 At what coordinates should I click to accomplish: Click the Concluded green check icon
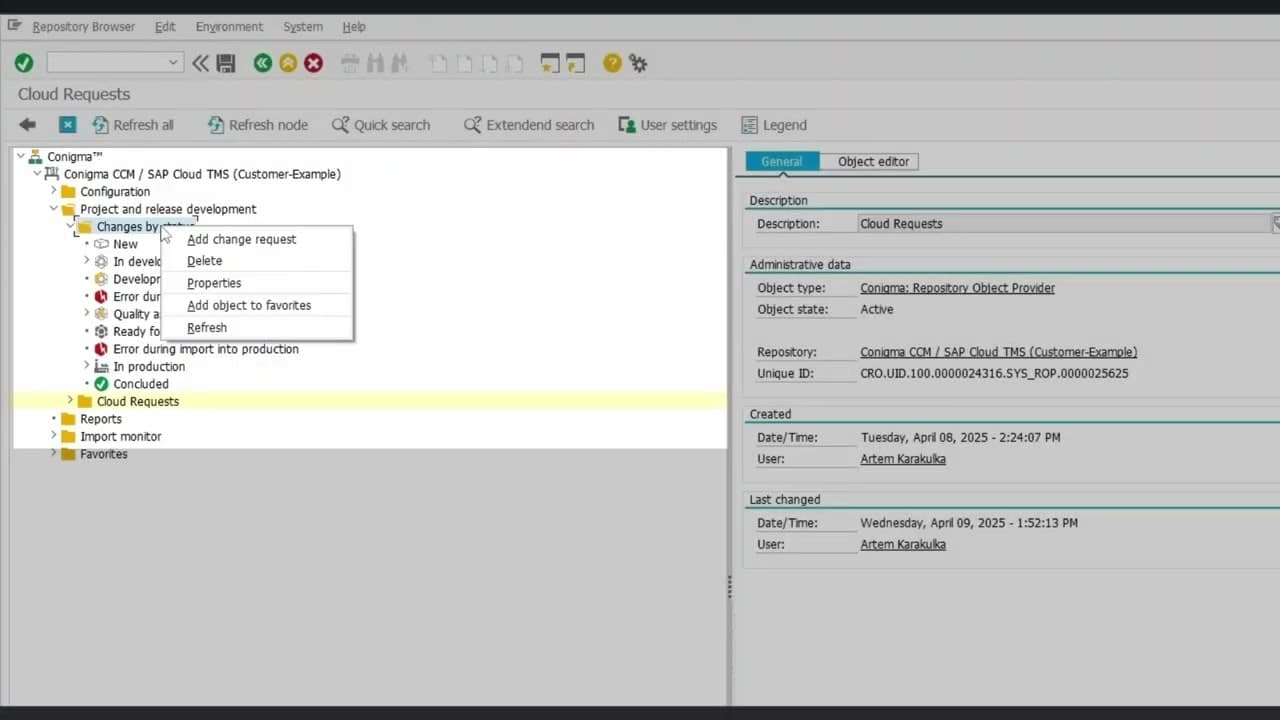tap(101, 384)
